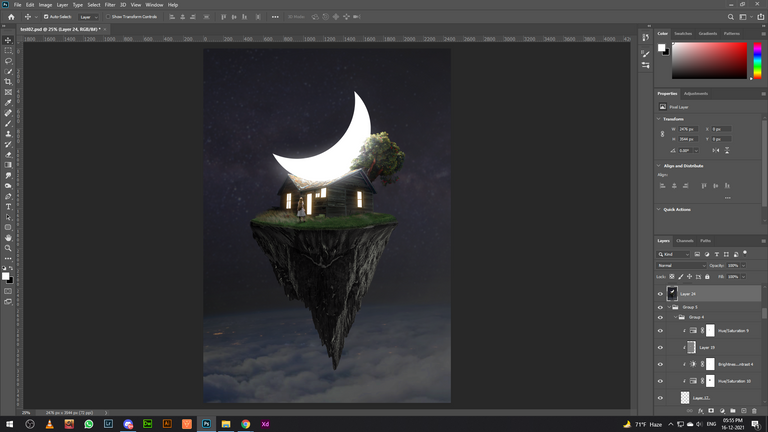The width and height of the screenshot is (768, 432).
Task: Open Photoshop from the Windows taskbar
Action: [206, 424]
